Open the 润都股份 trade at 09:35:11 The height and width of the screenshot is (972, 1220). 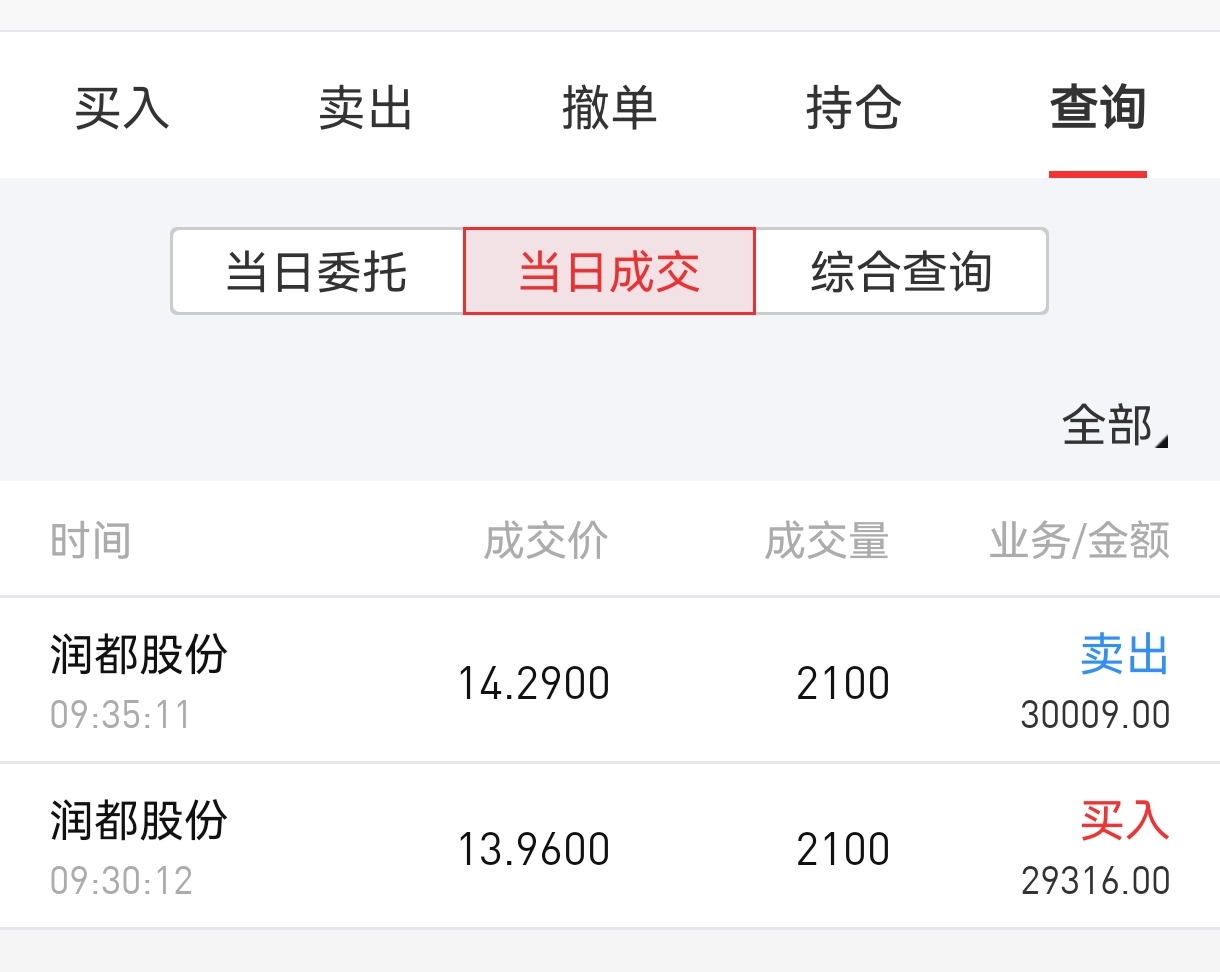140,680
